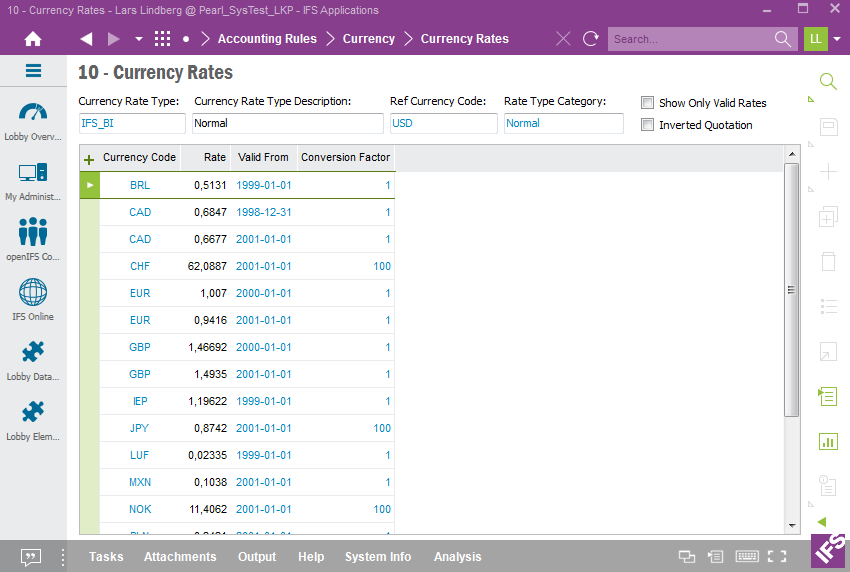The image size is (850, 572).
Task: Click the breadcrumb dot icon
Action: point(186,39)
